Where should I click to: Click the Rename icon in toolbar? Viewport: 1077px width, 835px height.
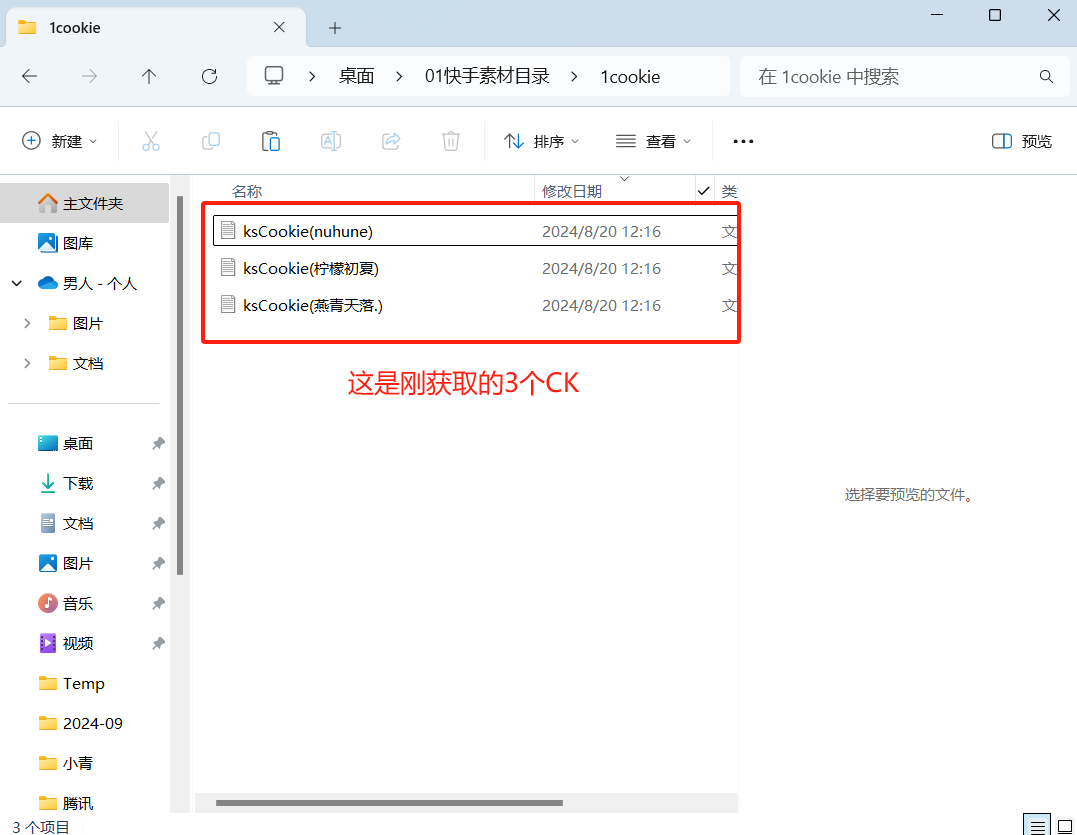[x=331, y=141]
